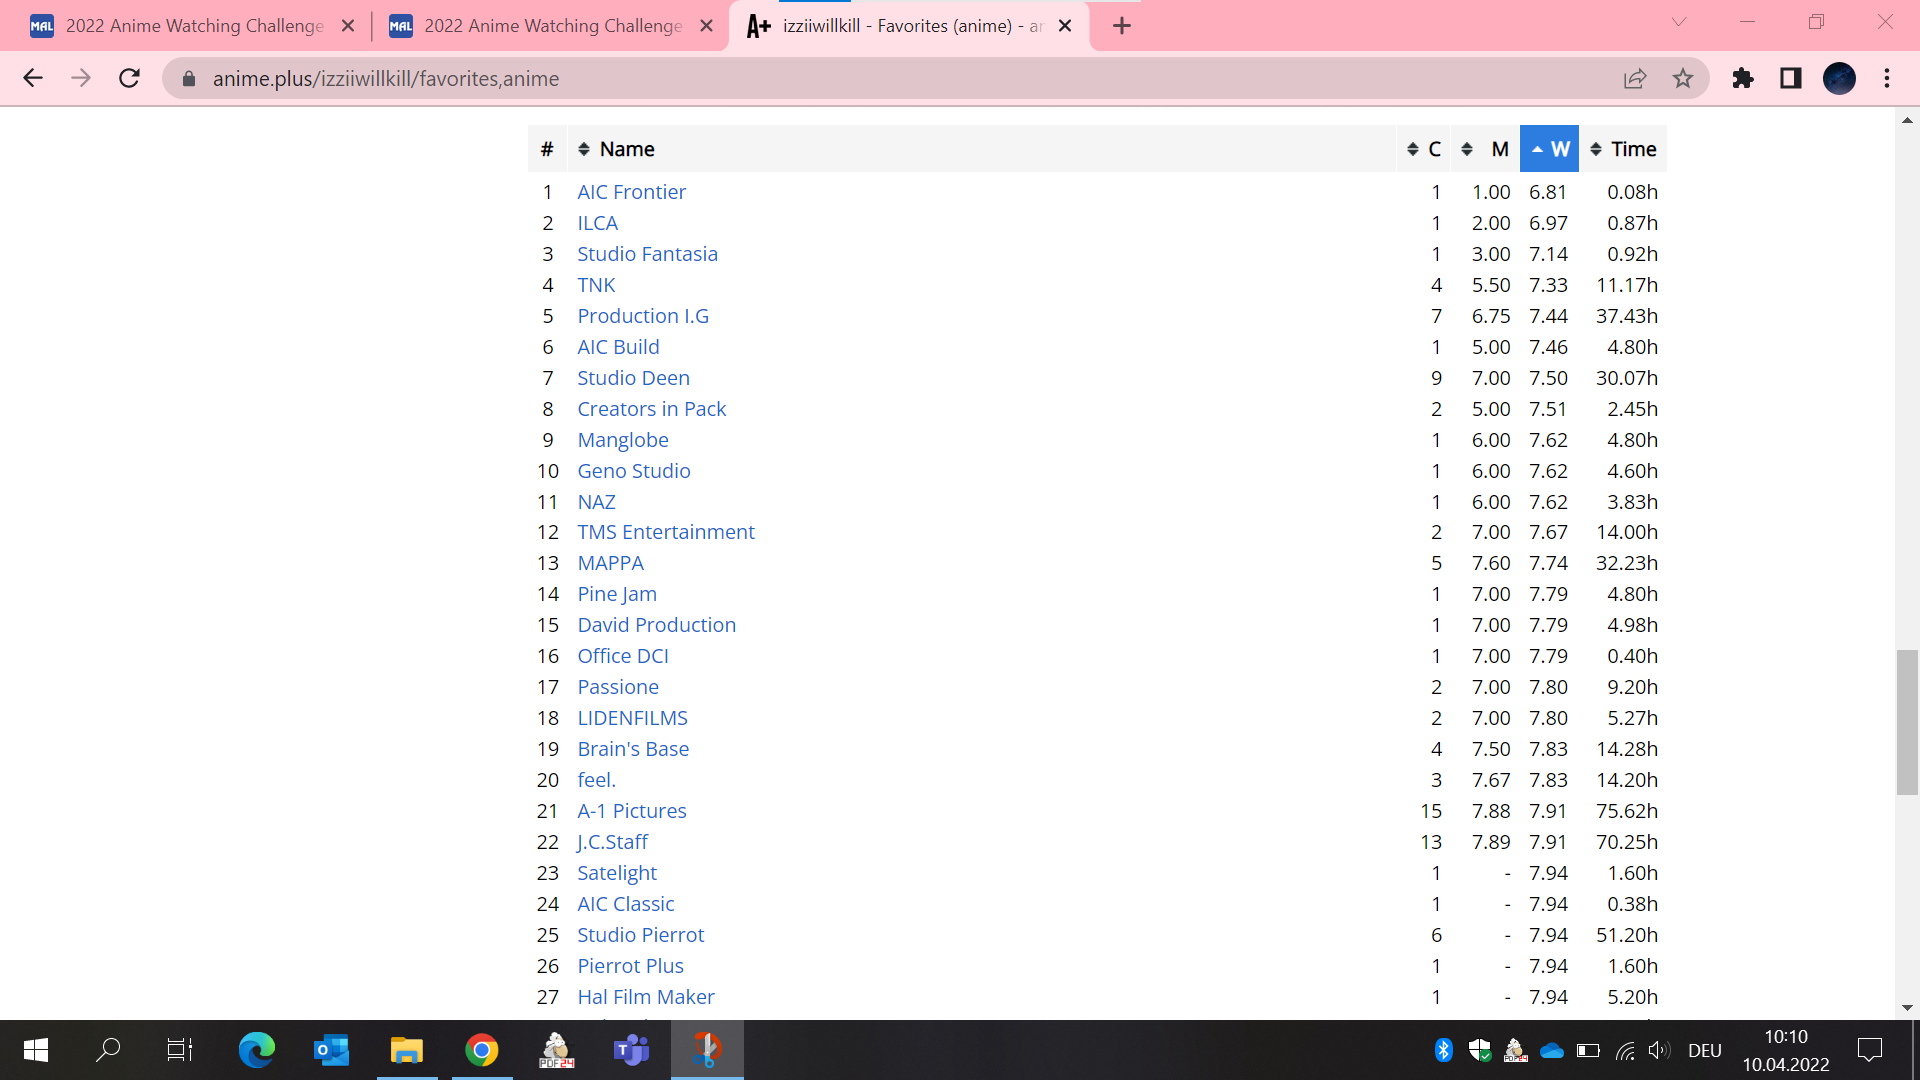The image size is (1920, 1080).
Task: Click the browser reload icon
Action: coord(129,78)
